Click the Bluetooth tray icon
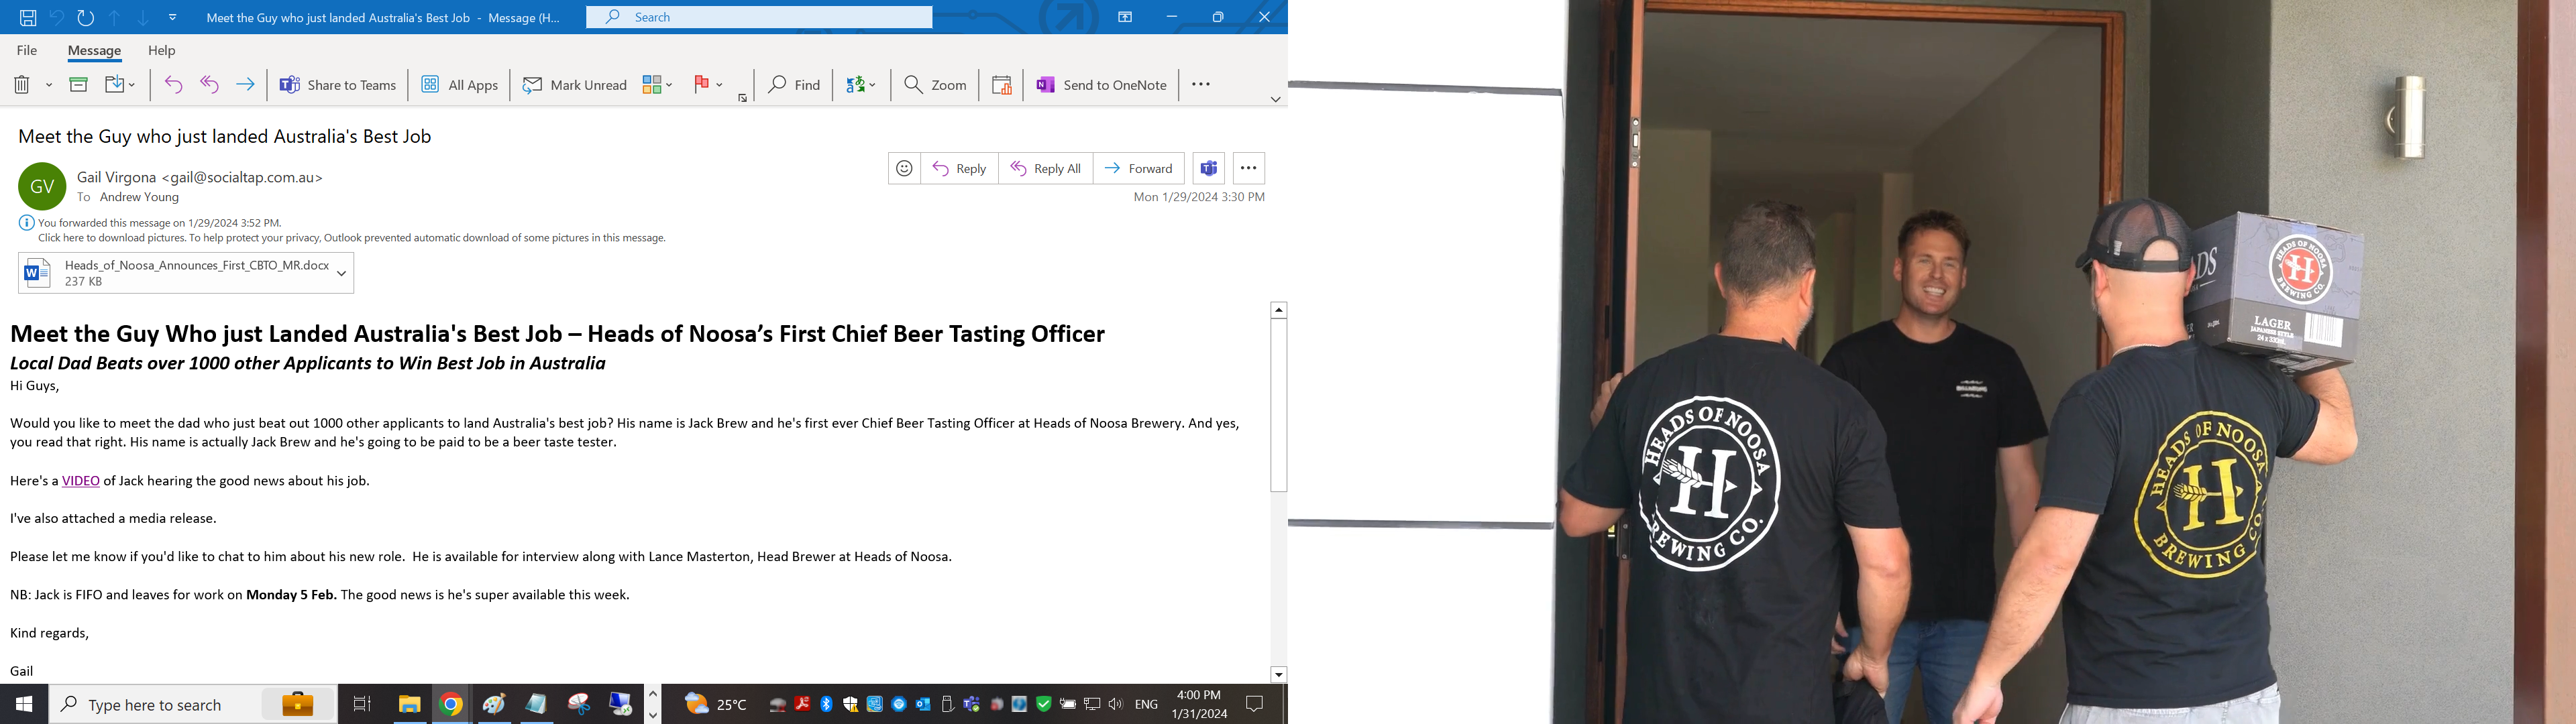The image size is (2576, 724). [x=826, y=704]
